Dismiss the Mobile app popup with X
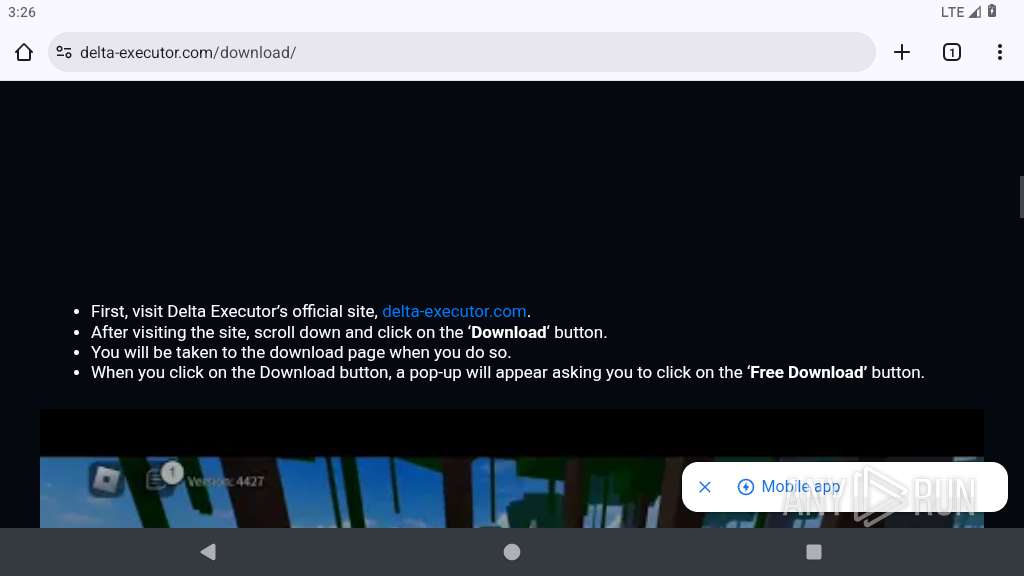Image resolution: width=1024 pixels, height=576 pixels. pyautogui.click(x=705, y=487)
